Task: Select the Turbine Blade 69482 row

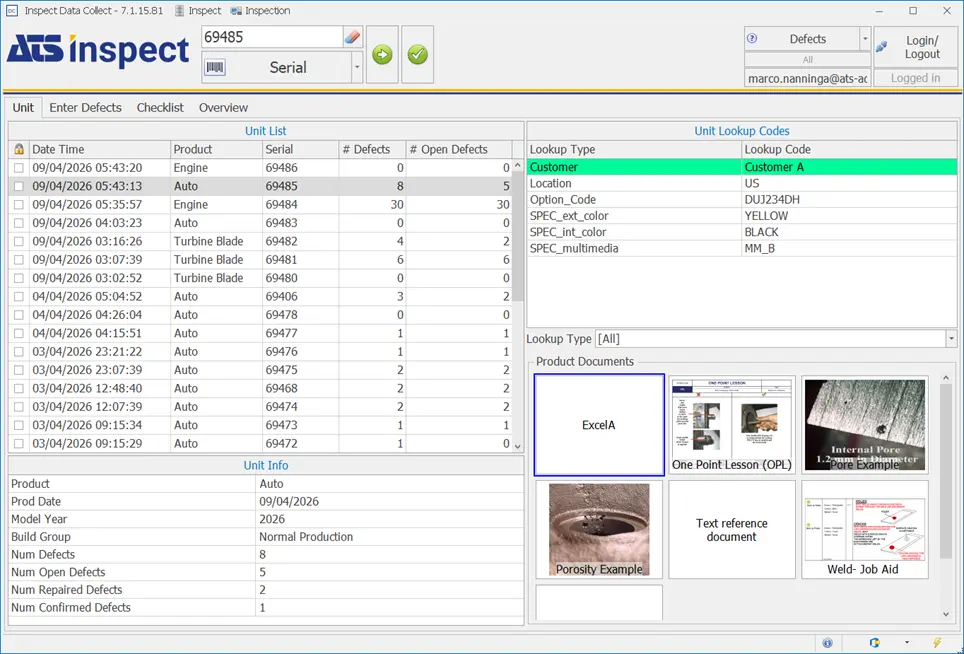Action: tap(261, 242)
